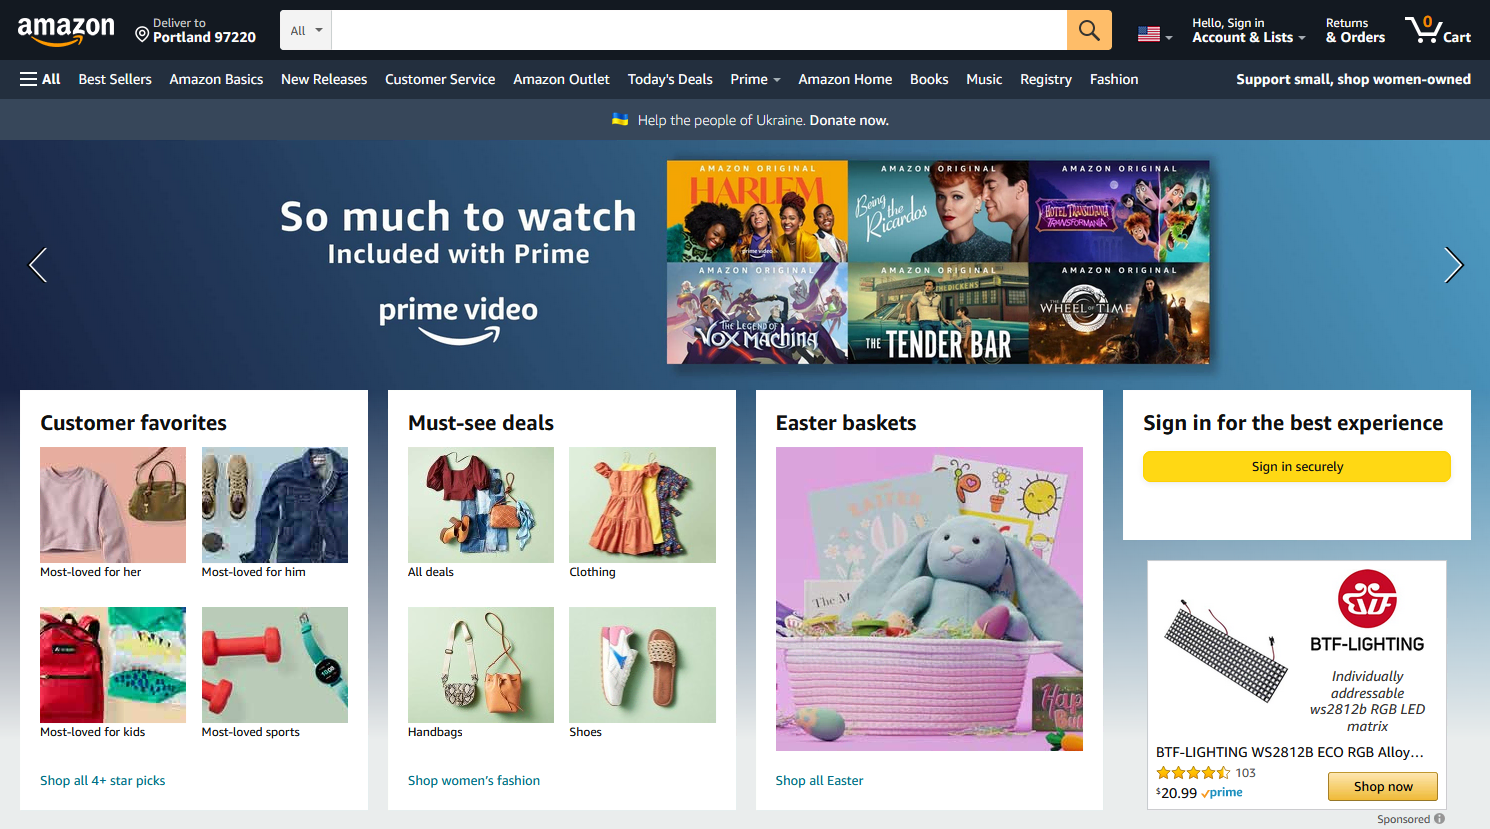Viewport: 1490px width, 829px height.
Task: Open Registry
Action: coord(1046,79)
